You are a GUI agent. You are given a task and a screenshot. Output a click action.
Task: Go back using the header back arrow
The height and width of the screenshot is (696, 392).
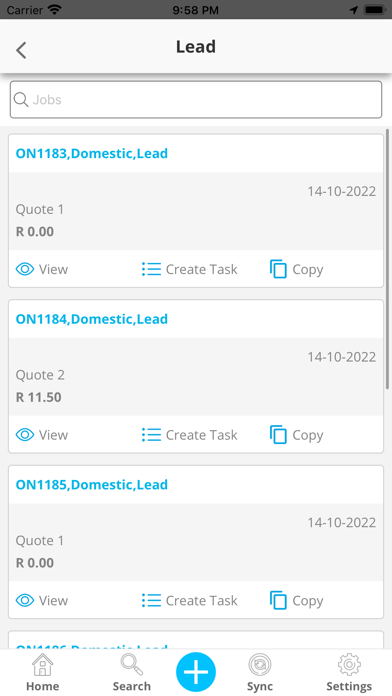pos(21,50)
